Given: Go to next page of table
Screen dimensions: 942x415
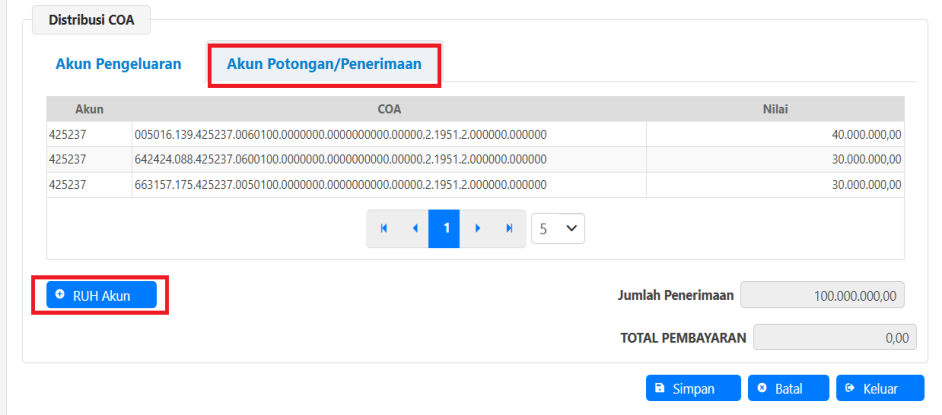Looking at the screenshot, I should [477, 228].
